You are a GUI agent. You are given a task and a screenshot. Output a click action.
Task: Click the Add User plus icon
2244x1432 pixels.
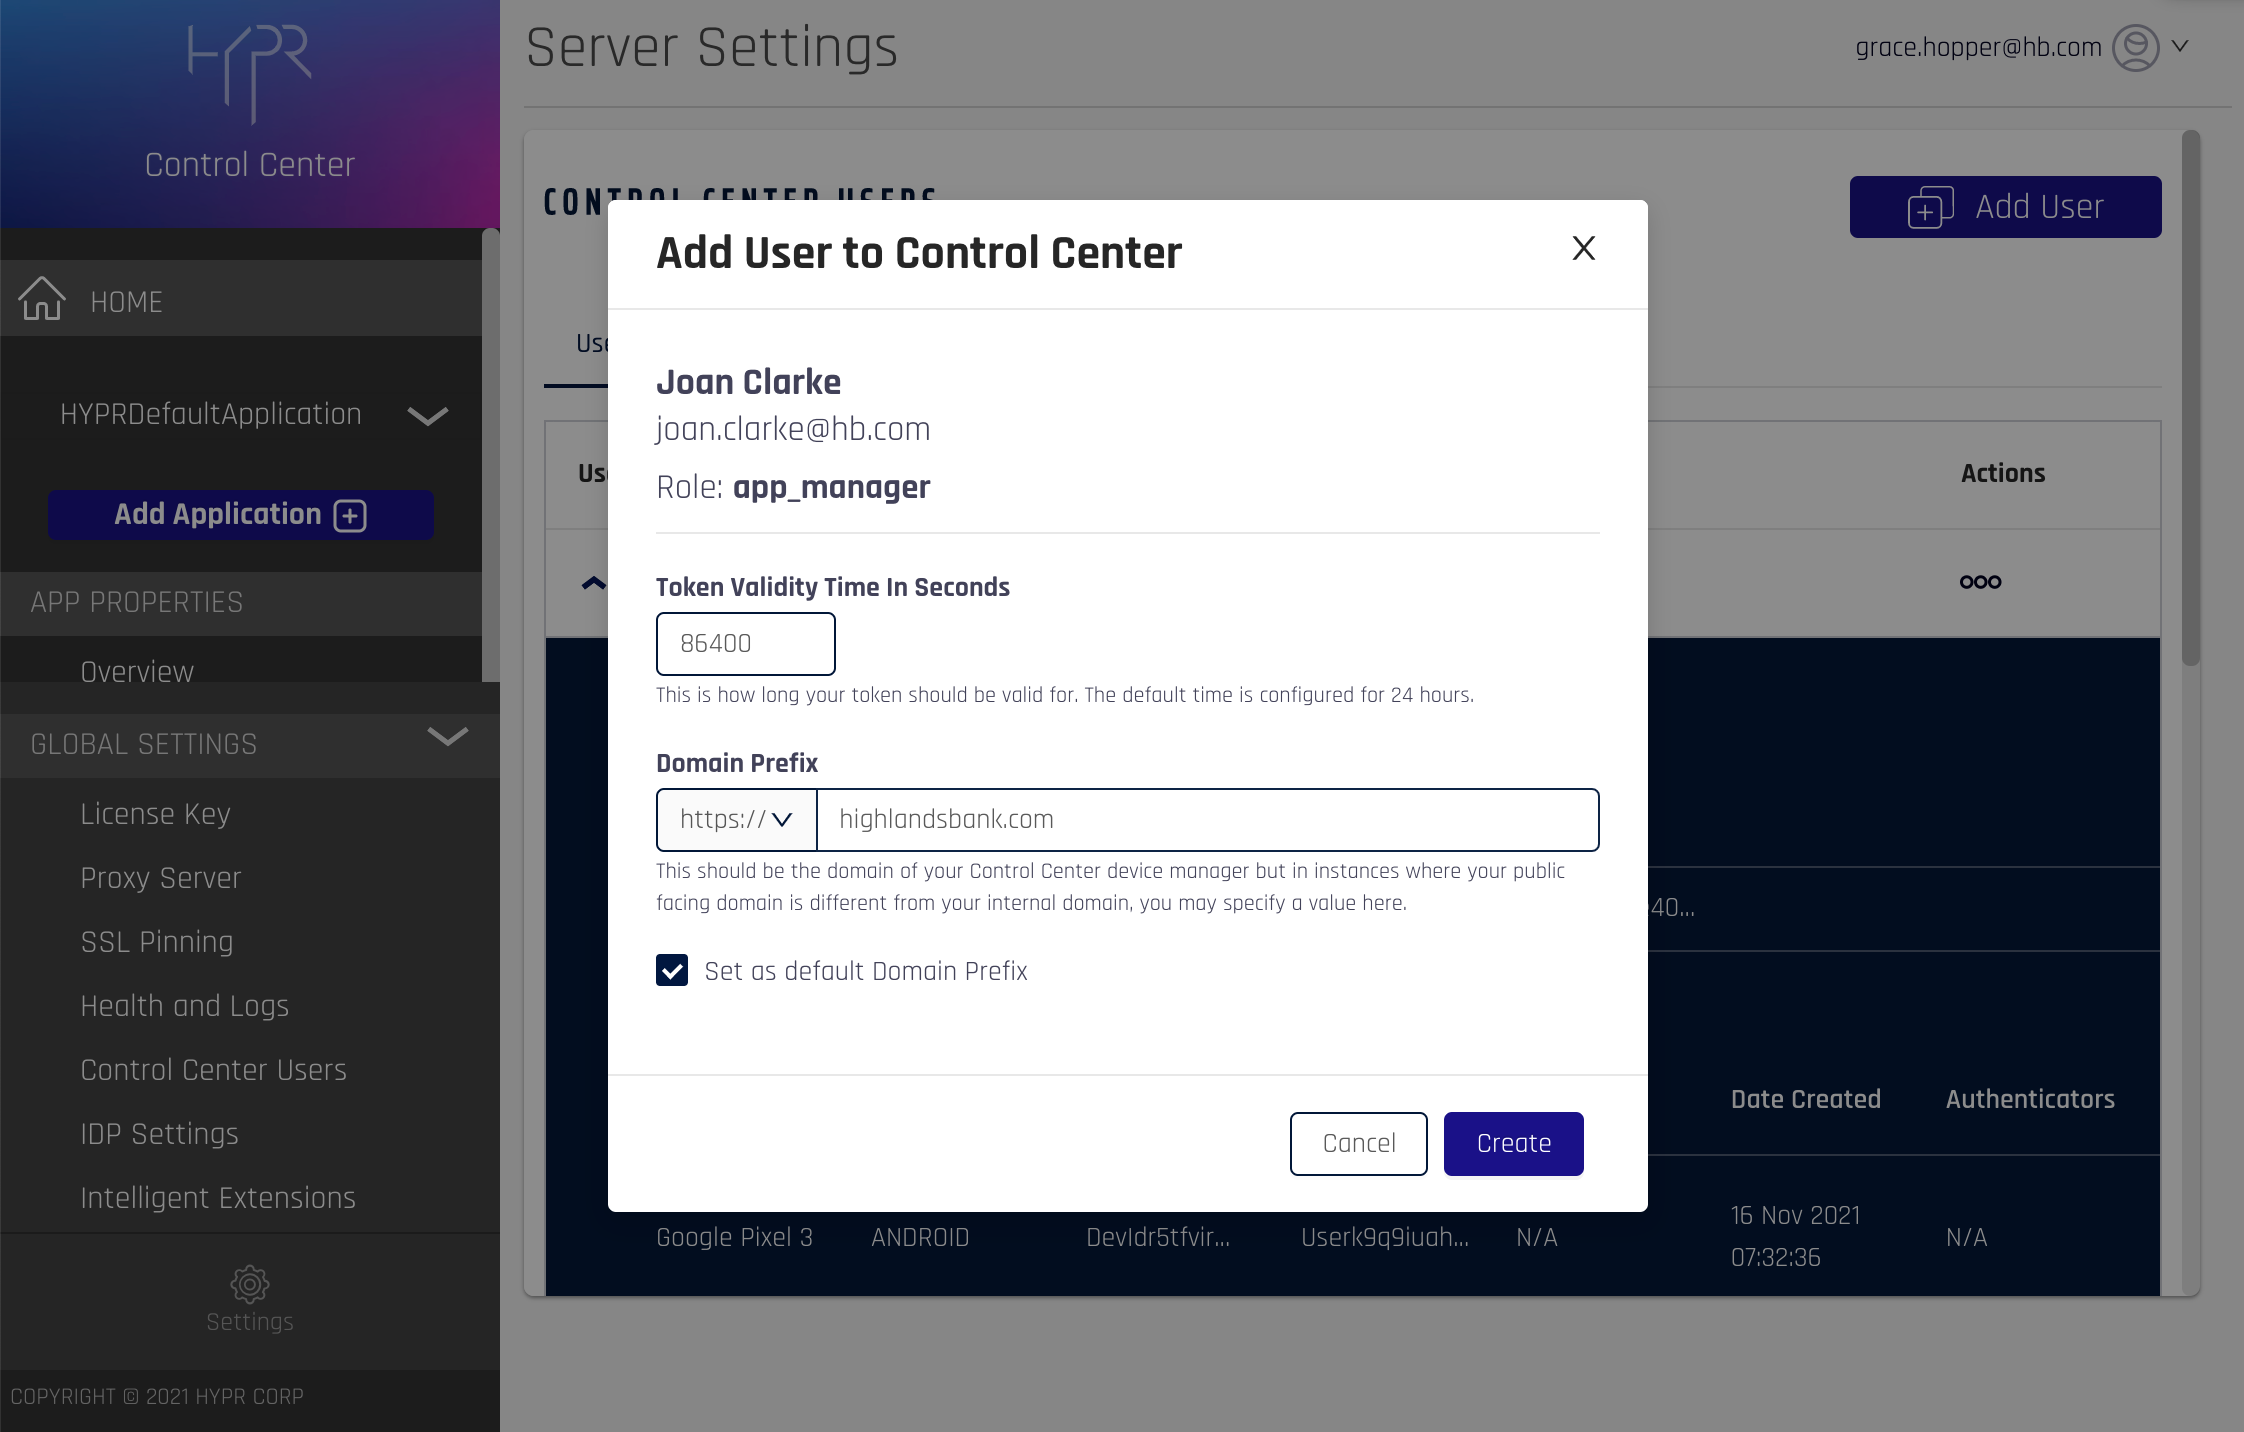(x=1930, y=207)
